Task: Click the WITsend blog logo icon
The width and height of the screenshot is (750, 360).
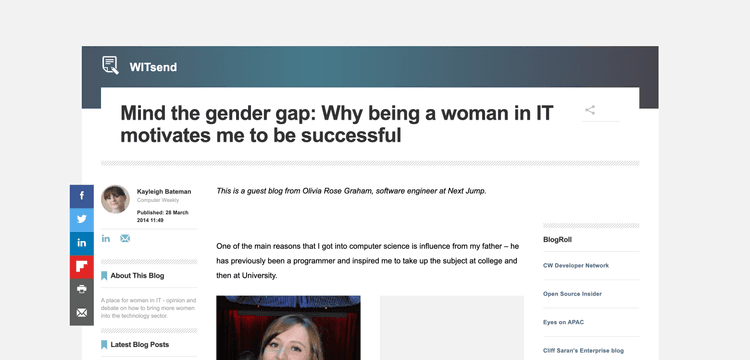Action: 110,65
